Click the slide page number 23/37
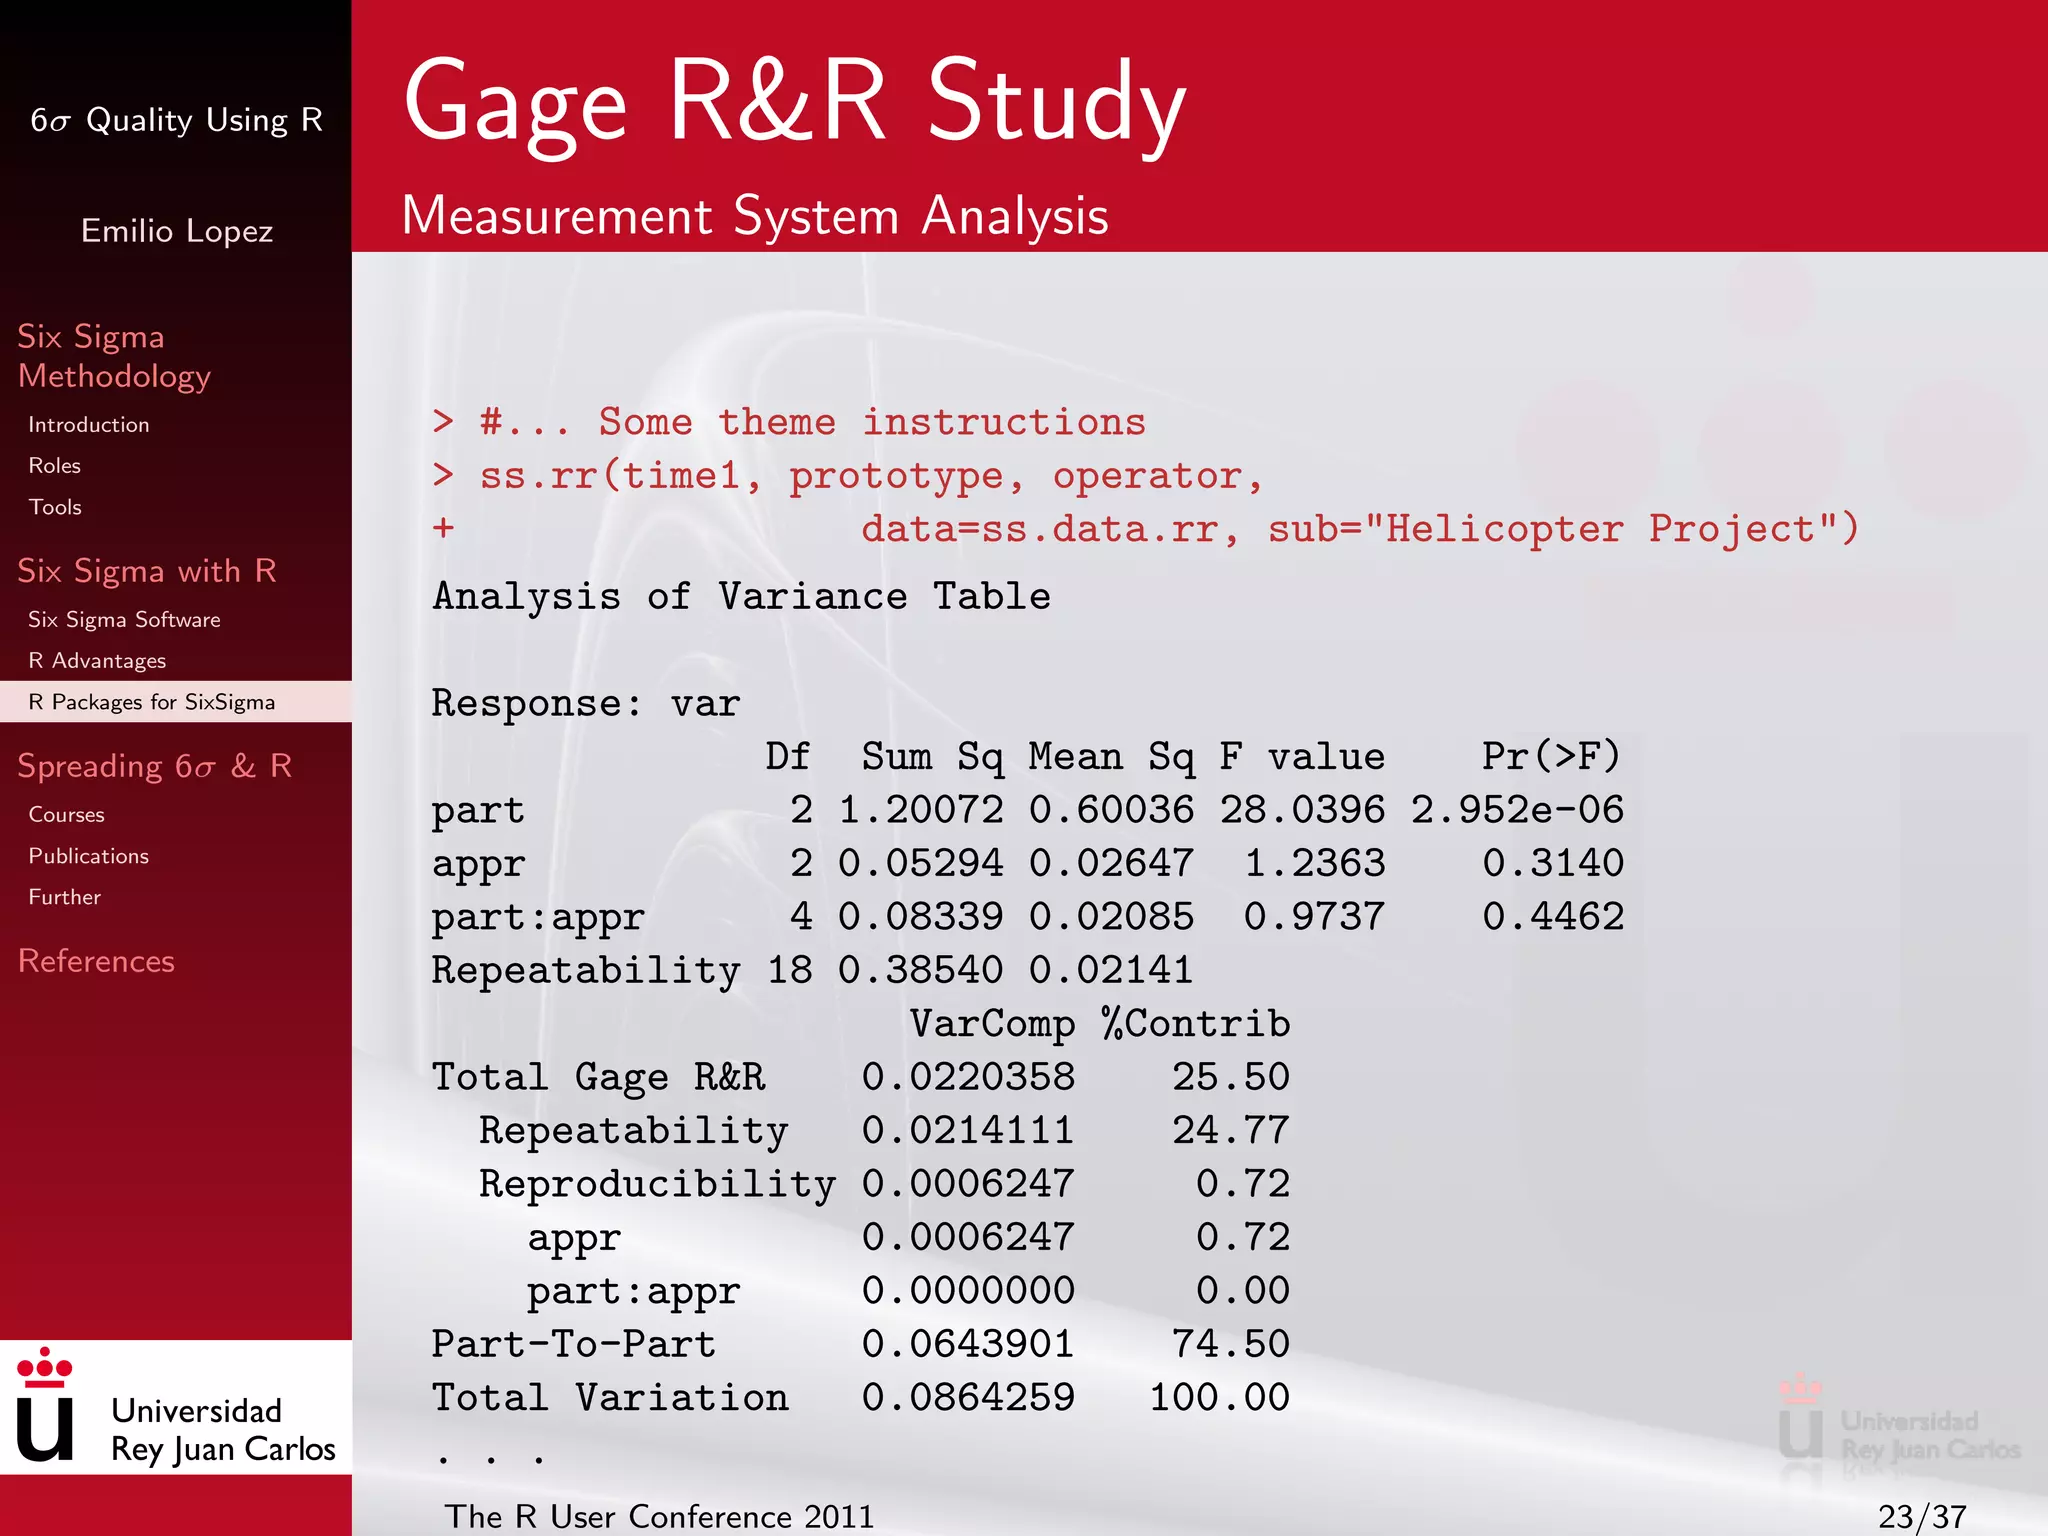Viewport: 2048px width, 1536px height. click(x=1922, y=1517)
